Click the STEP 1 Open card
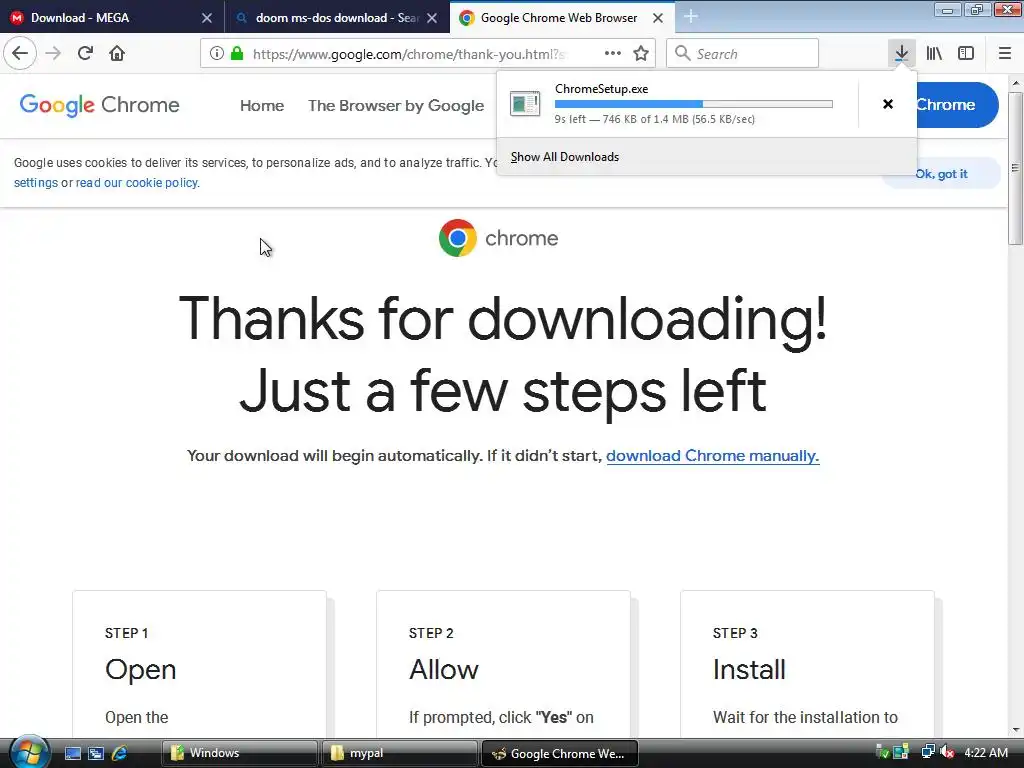This screenshot has width=1024, height=768. point(199,664)
